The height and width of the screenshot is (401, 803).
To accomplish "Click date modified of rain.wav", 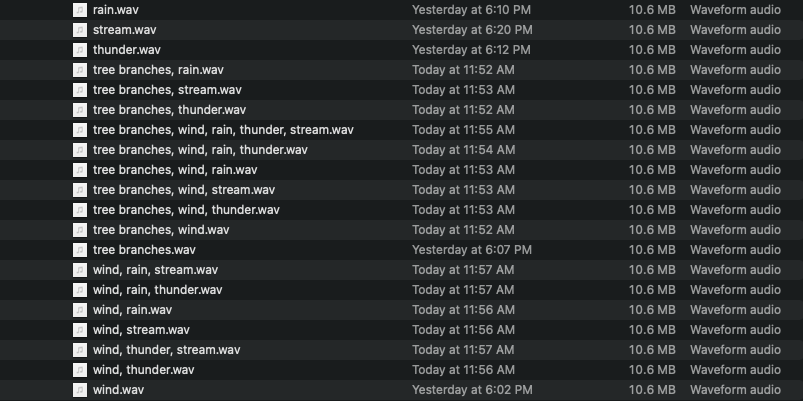I will [x=471, y=10].
